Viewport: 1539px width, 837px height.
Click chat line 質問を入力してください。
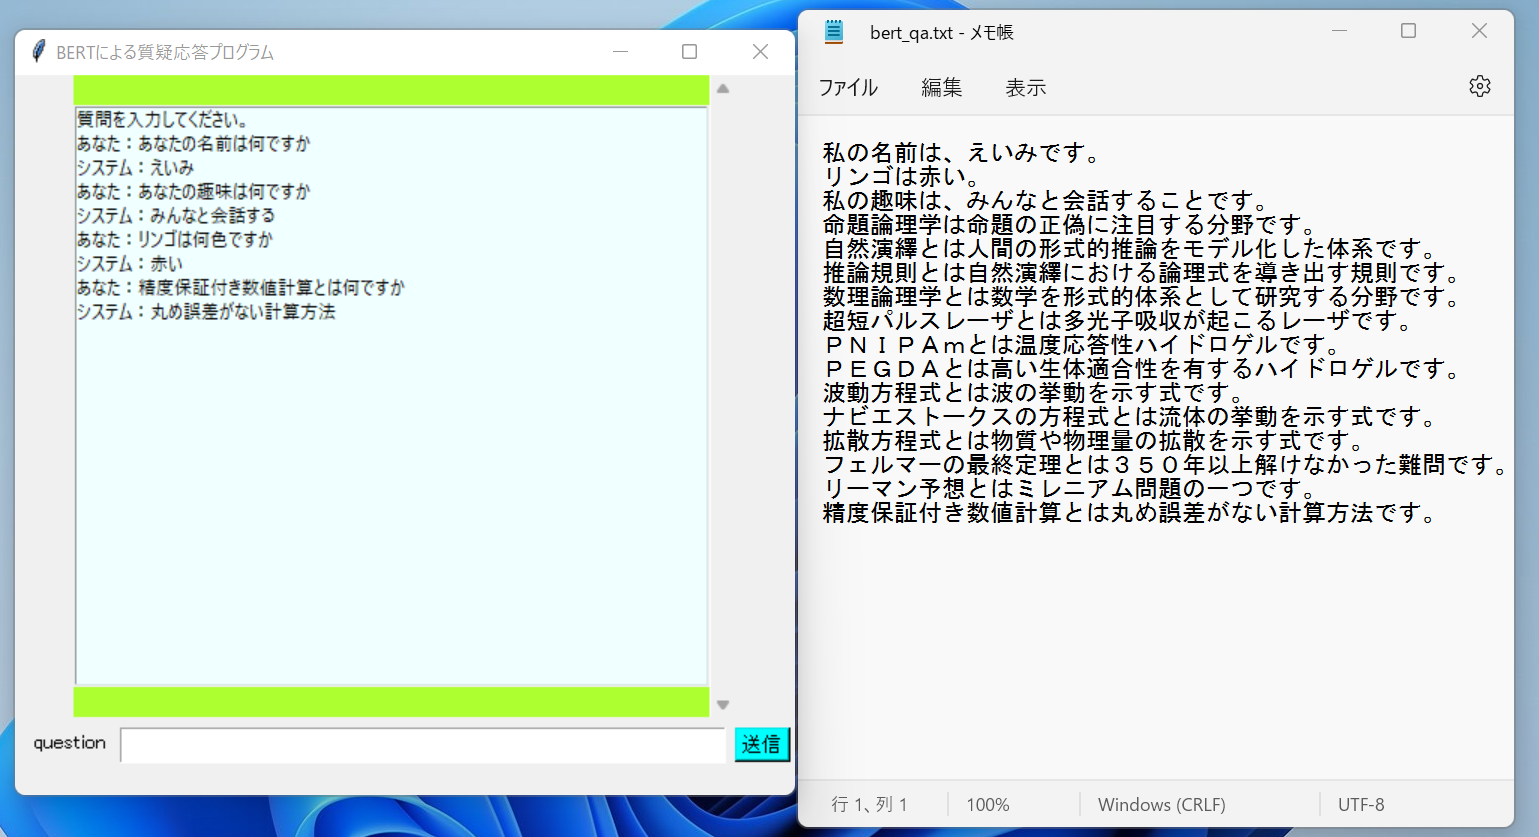pyautogui.click(x=163, y=120)
